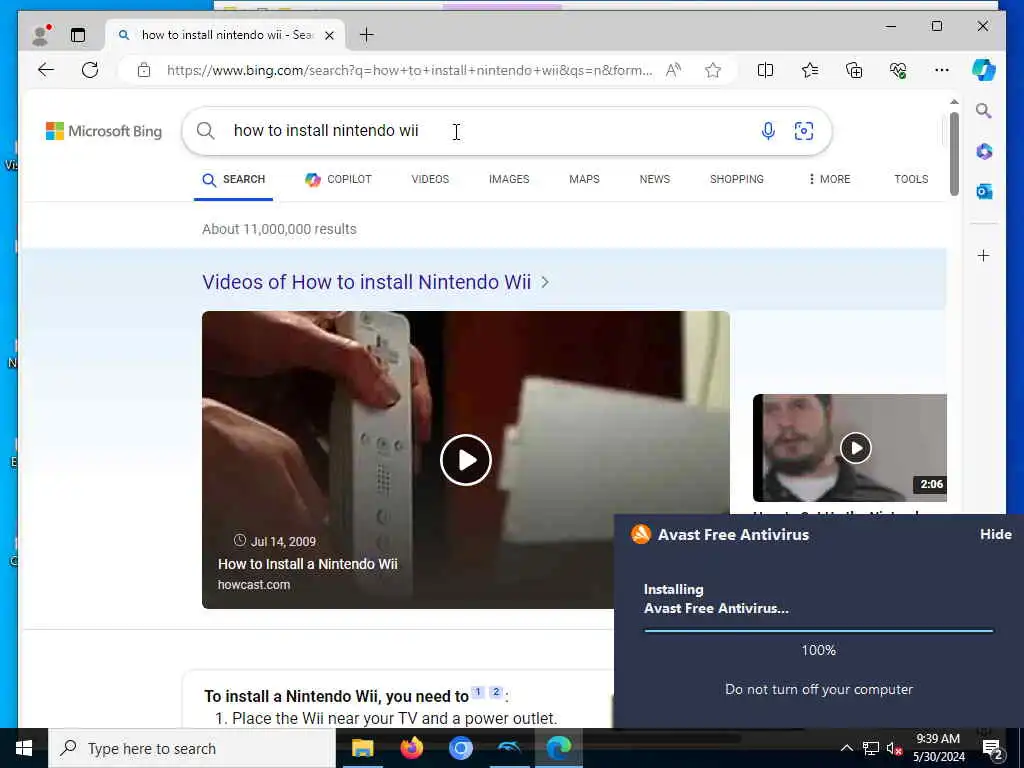
Task: Open the tab actions menu icon
Action: [x=78, y=35]
